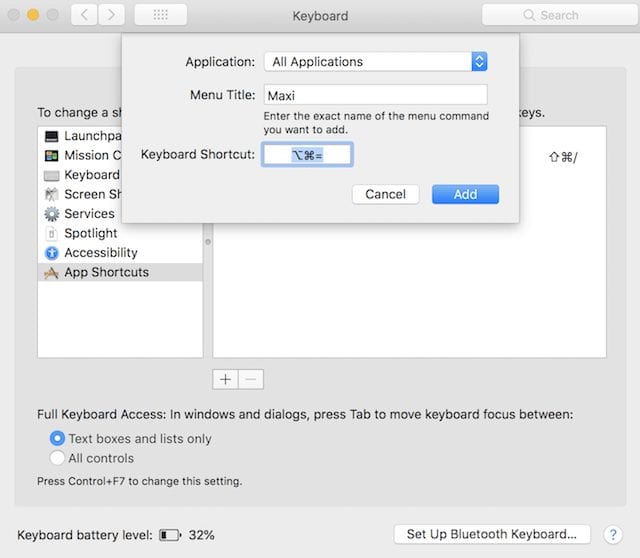Open help with the question mark button
This screenshot has height=558, width=640.
pyautogui.click(x=614, y=534)
